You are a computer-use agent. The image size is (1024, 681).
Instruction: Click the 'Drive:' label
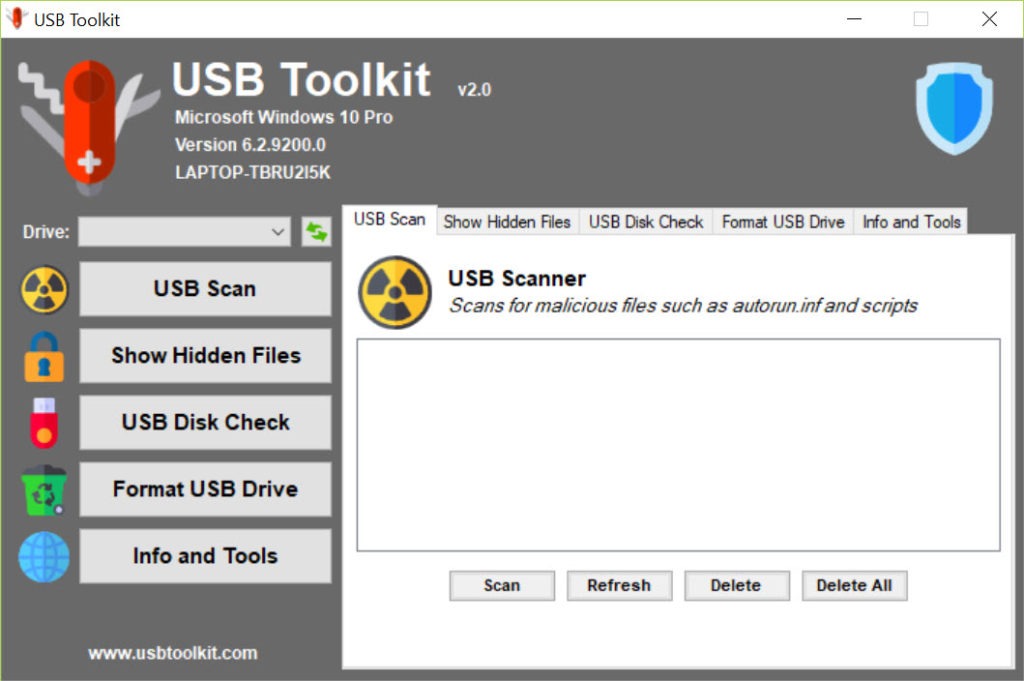coord(46,232)
